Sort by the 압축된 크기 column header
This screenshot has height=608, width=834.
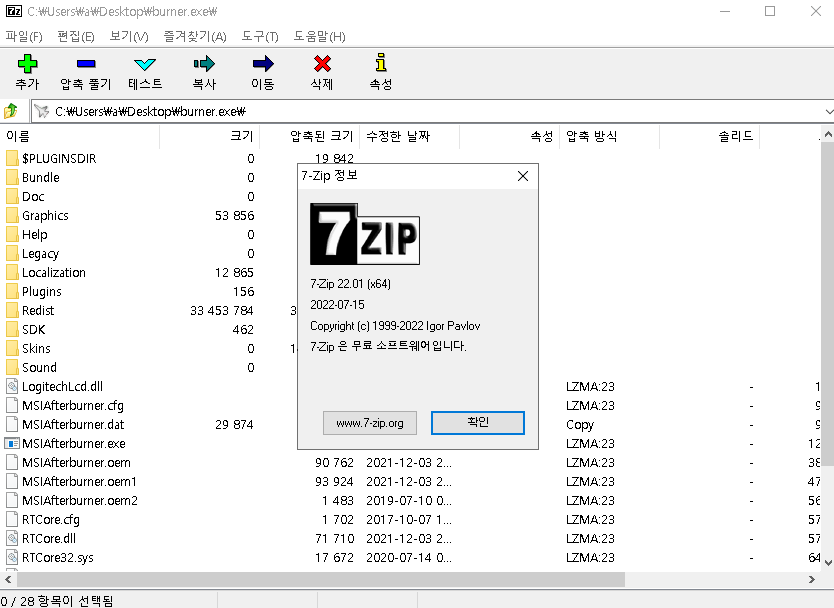click(310, 136)
